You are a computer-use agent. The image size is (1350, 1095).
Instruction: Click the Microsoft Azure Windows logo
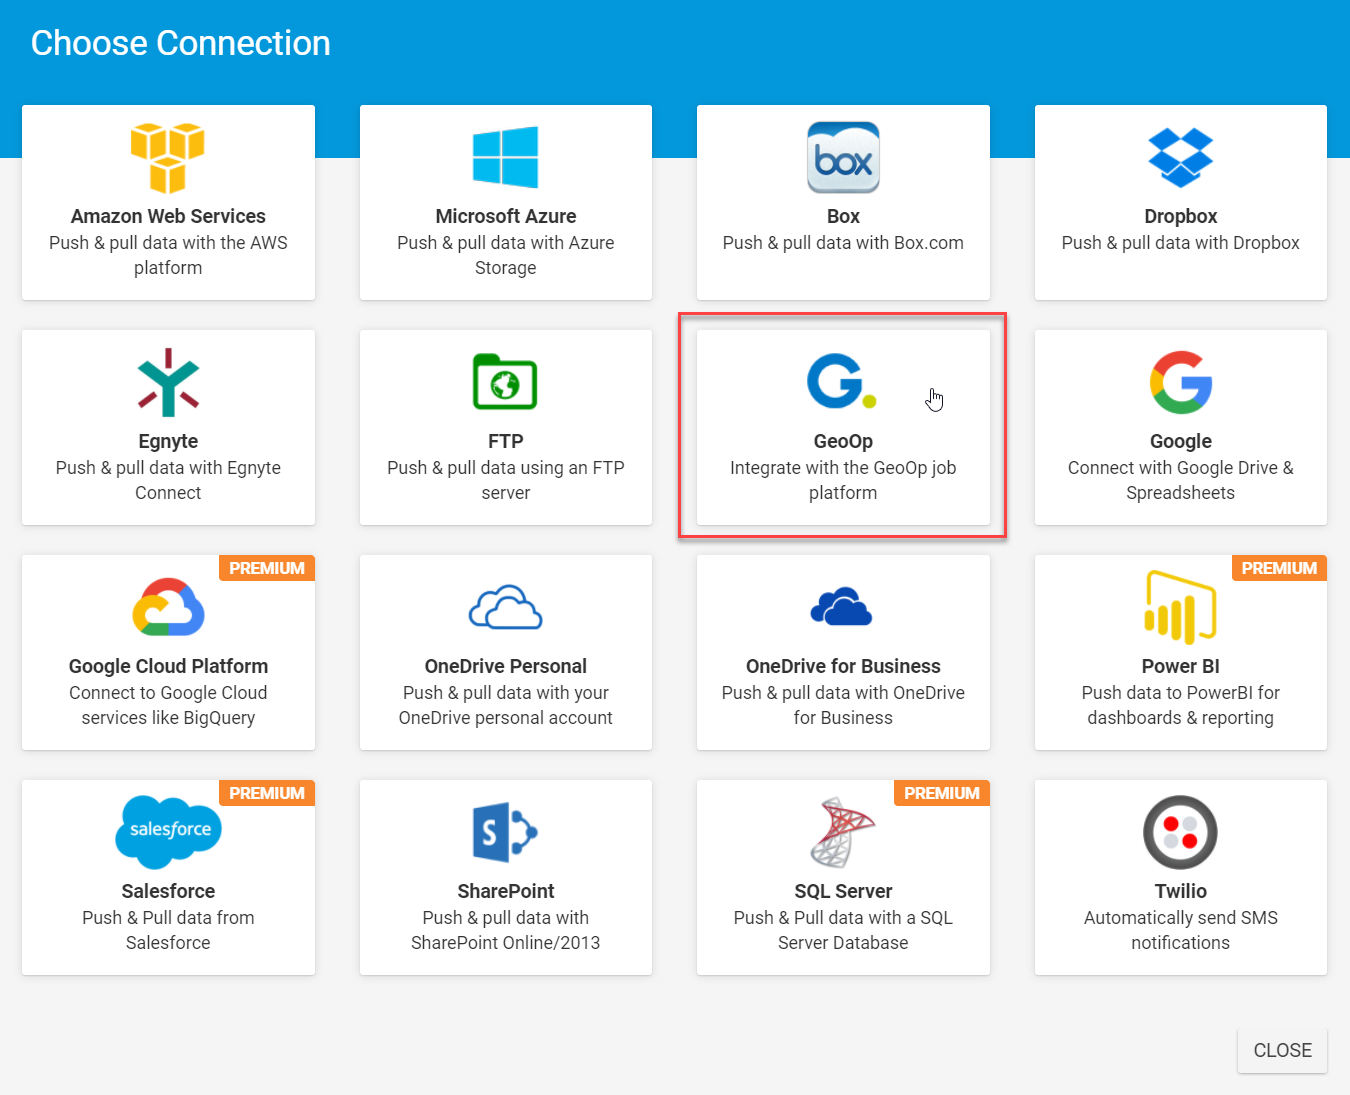505,157
